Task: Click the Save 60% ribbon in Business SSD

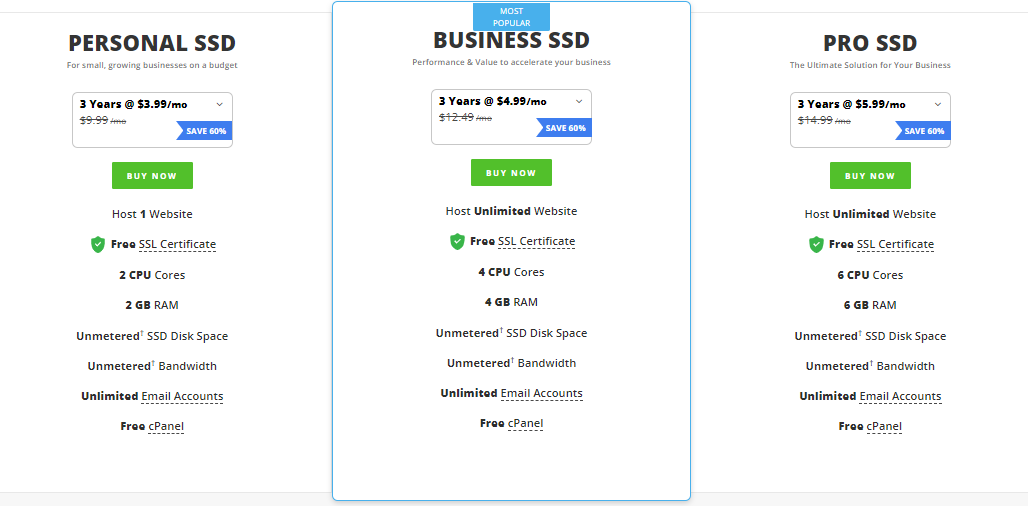Action: [563, 128]
